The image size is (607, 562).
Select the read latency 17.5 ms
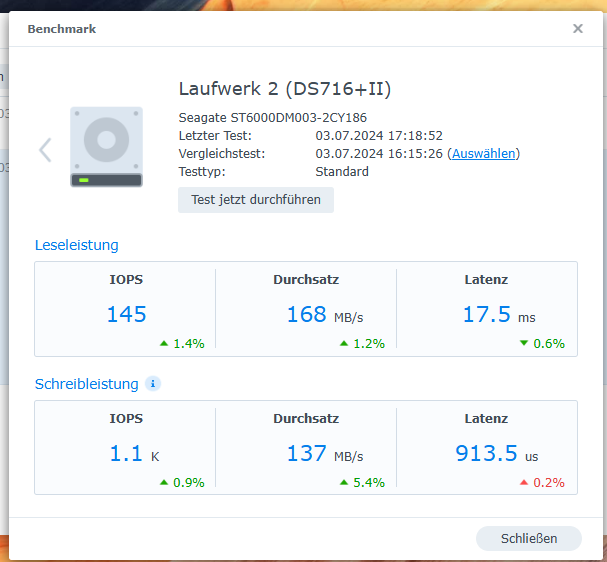tap(499, 314)
